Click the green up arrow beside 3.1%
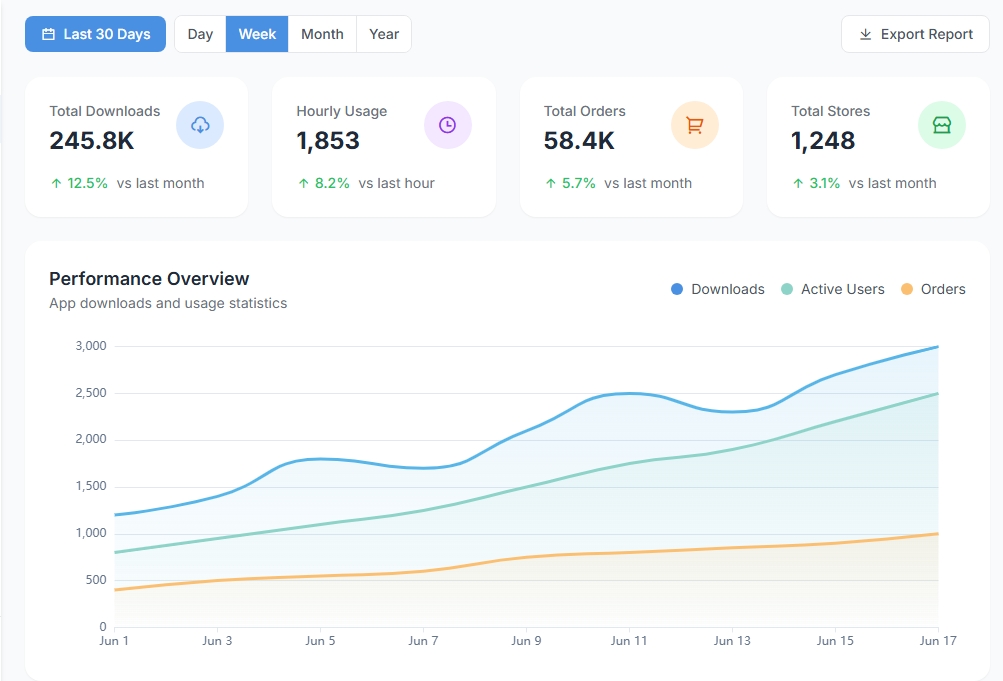Screen dimensions: 1003x681 798,183
